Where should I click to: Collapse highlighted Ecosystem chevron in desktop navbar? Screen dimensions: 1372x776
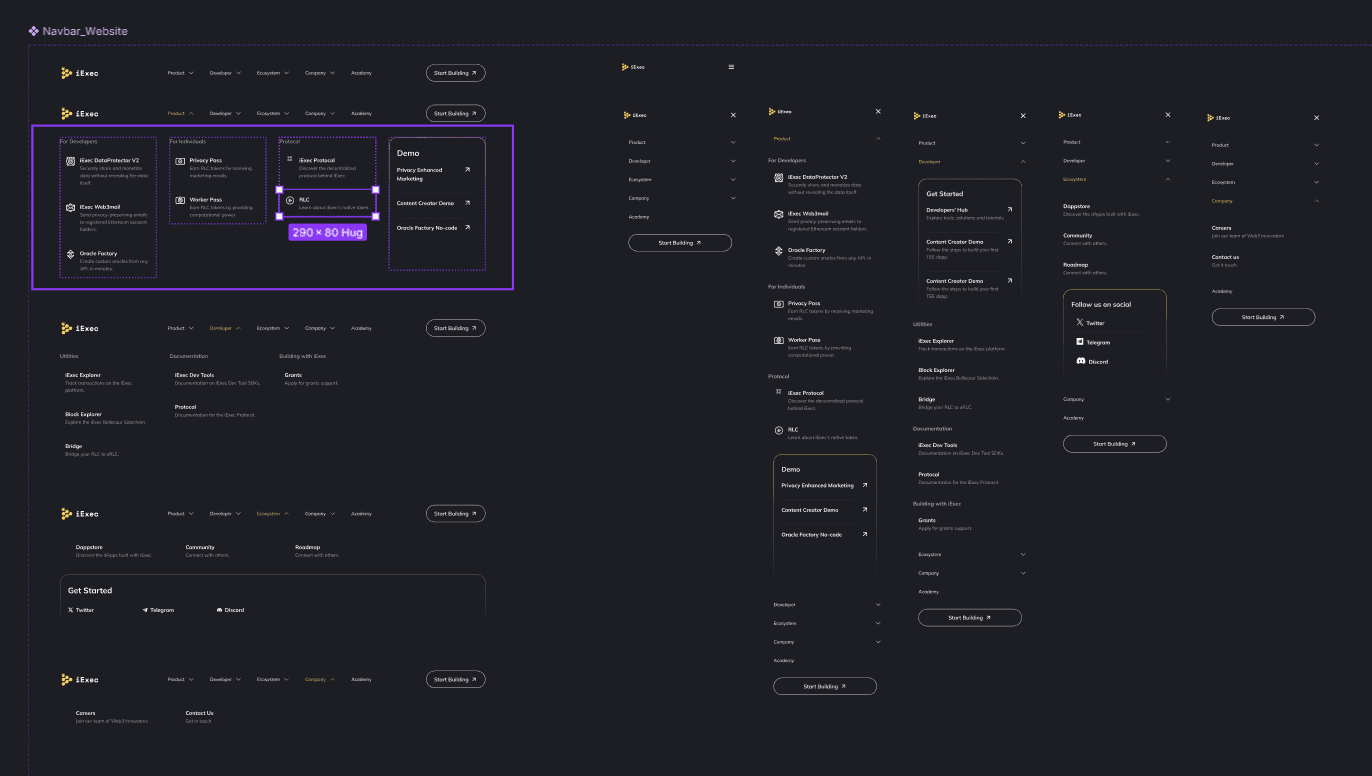(286, 514)
